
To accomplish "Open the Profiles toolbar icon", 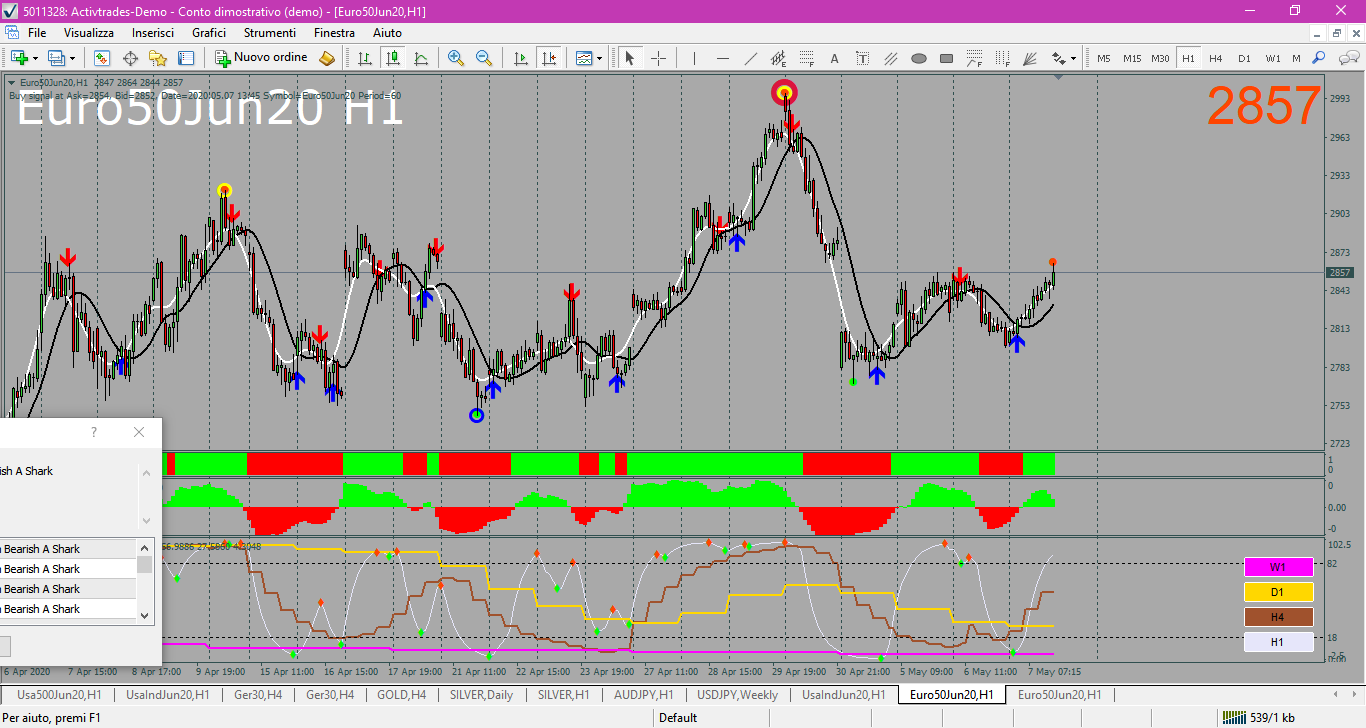I will 57,58.
